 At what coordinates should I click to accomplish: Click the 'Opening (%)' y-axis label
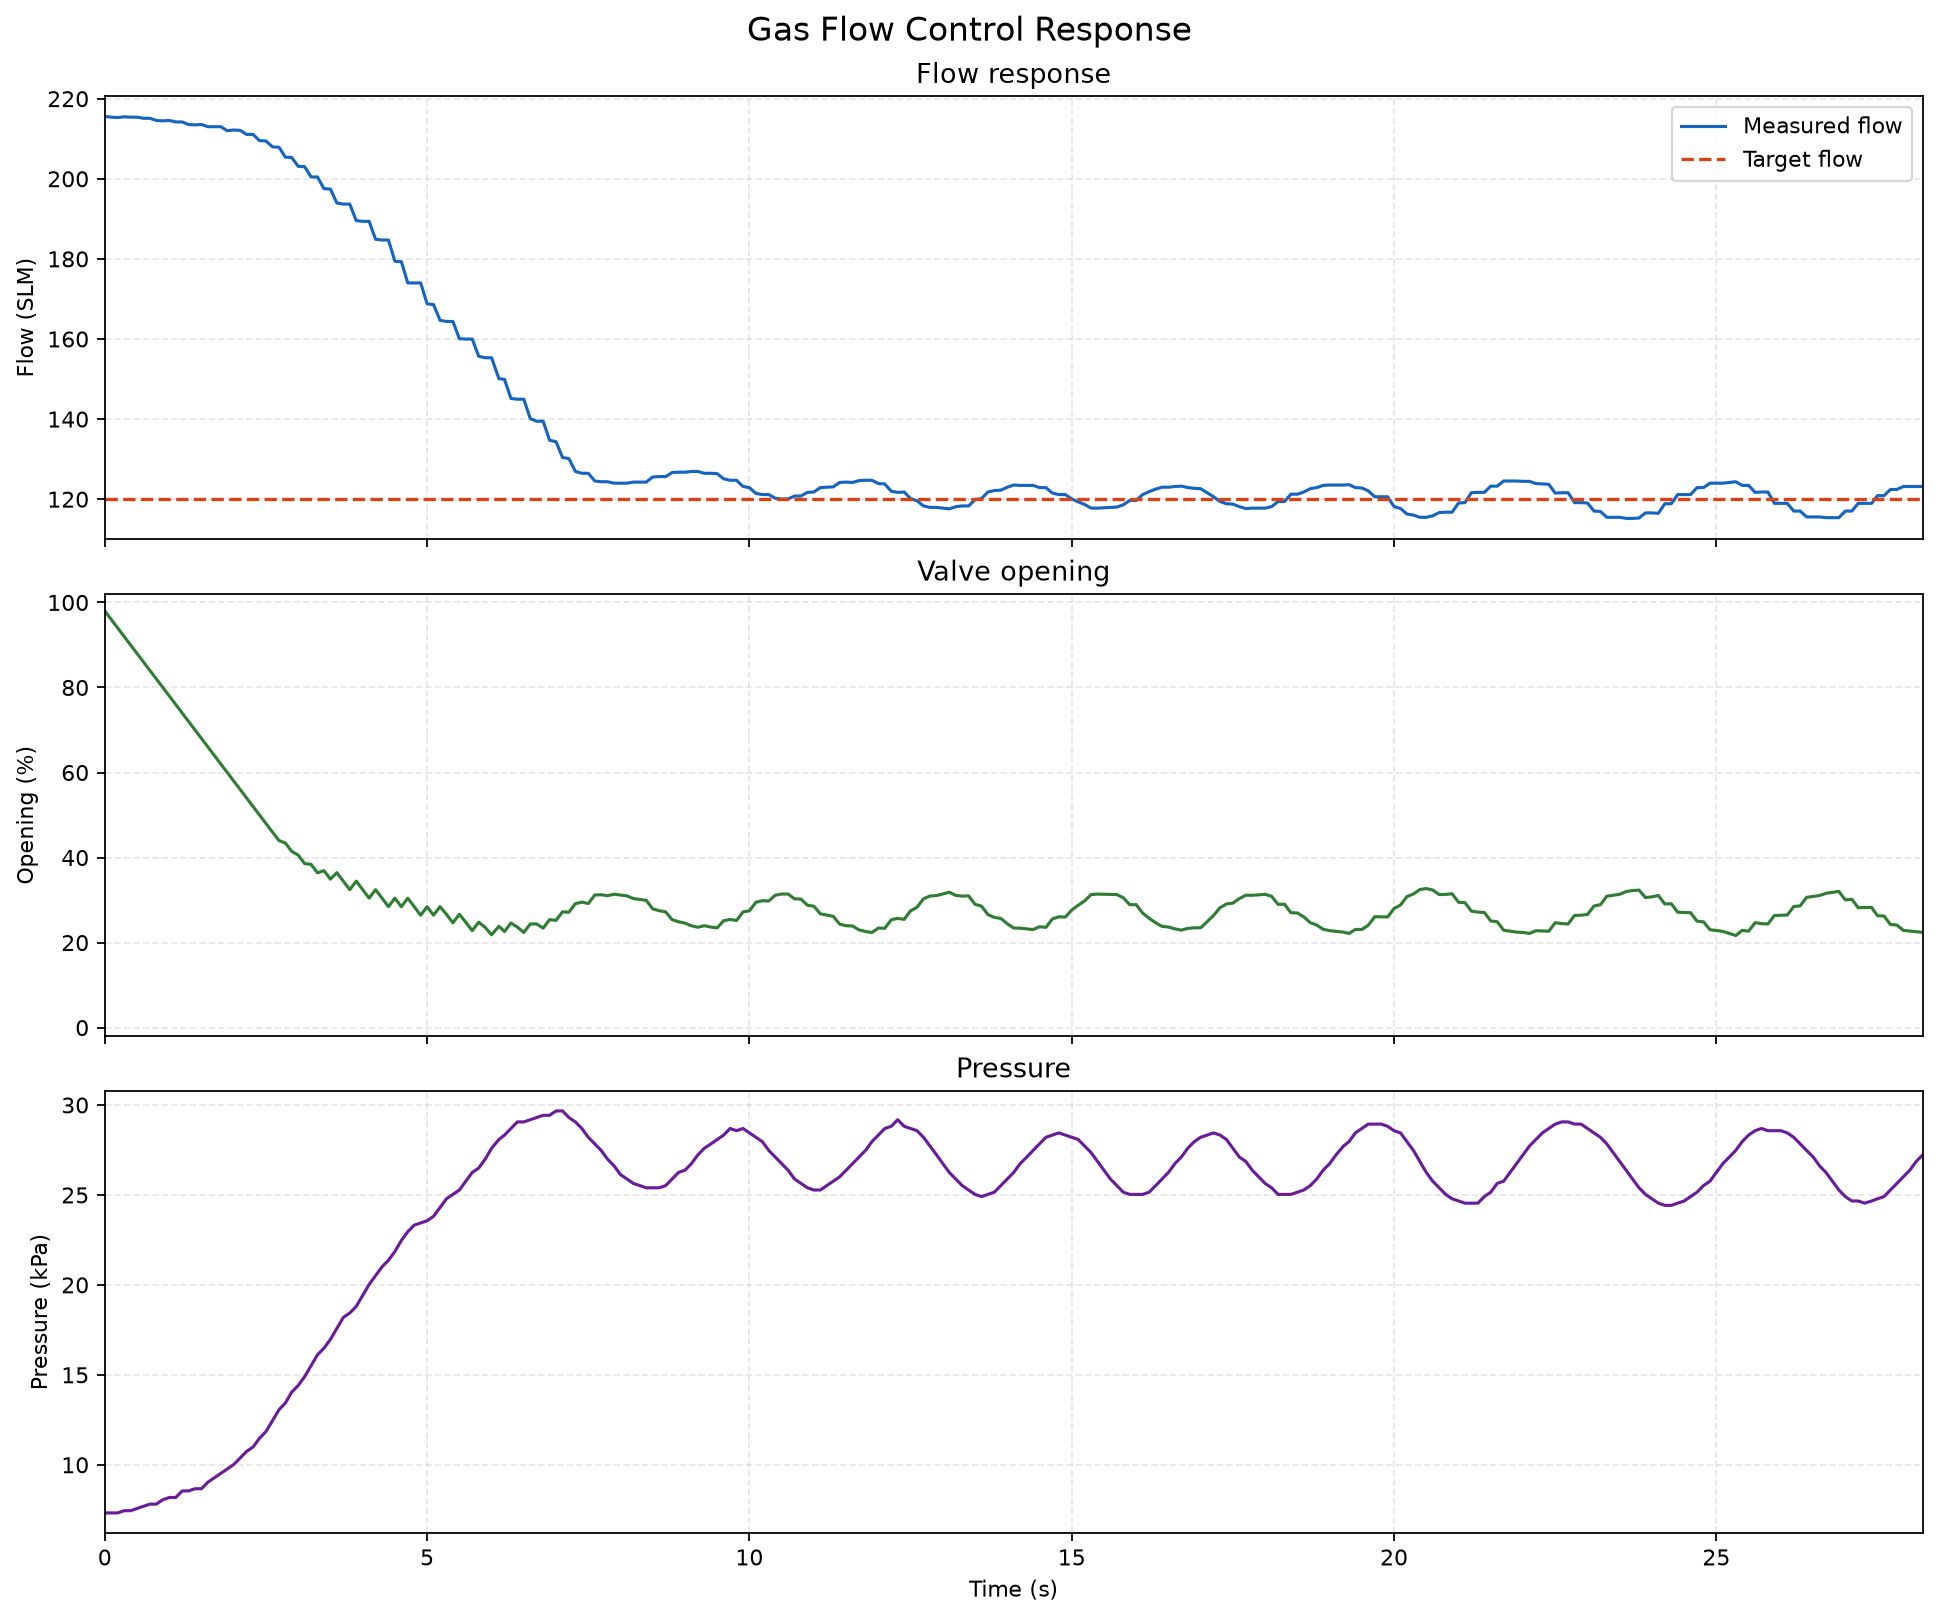click(27, 815)
